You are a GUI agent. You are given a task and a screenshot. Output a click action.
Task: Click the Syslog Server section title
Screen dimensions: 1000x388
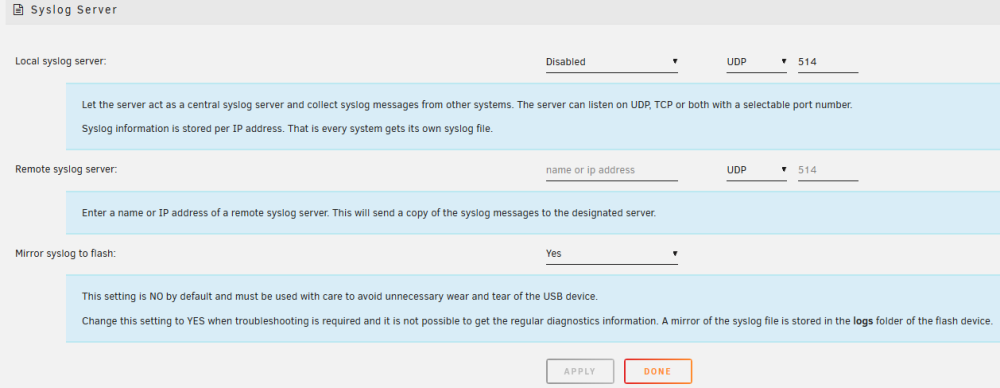click(74, 10)
